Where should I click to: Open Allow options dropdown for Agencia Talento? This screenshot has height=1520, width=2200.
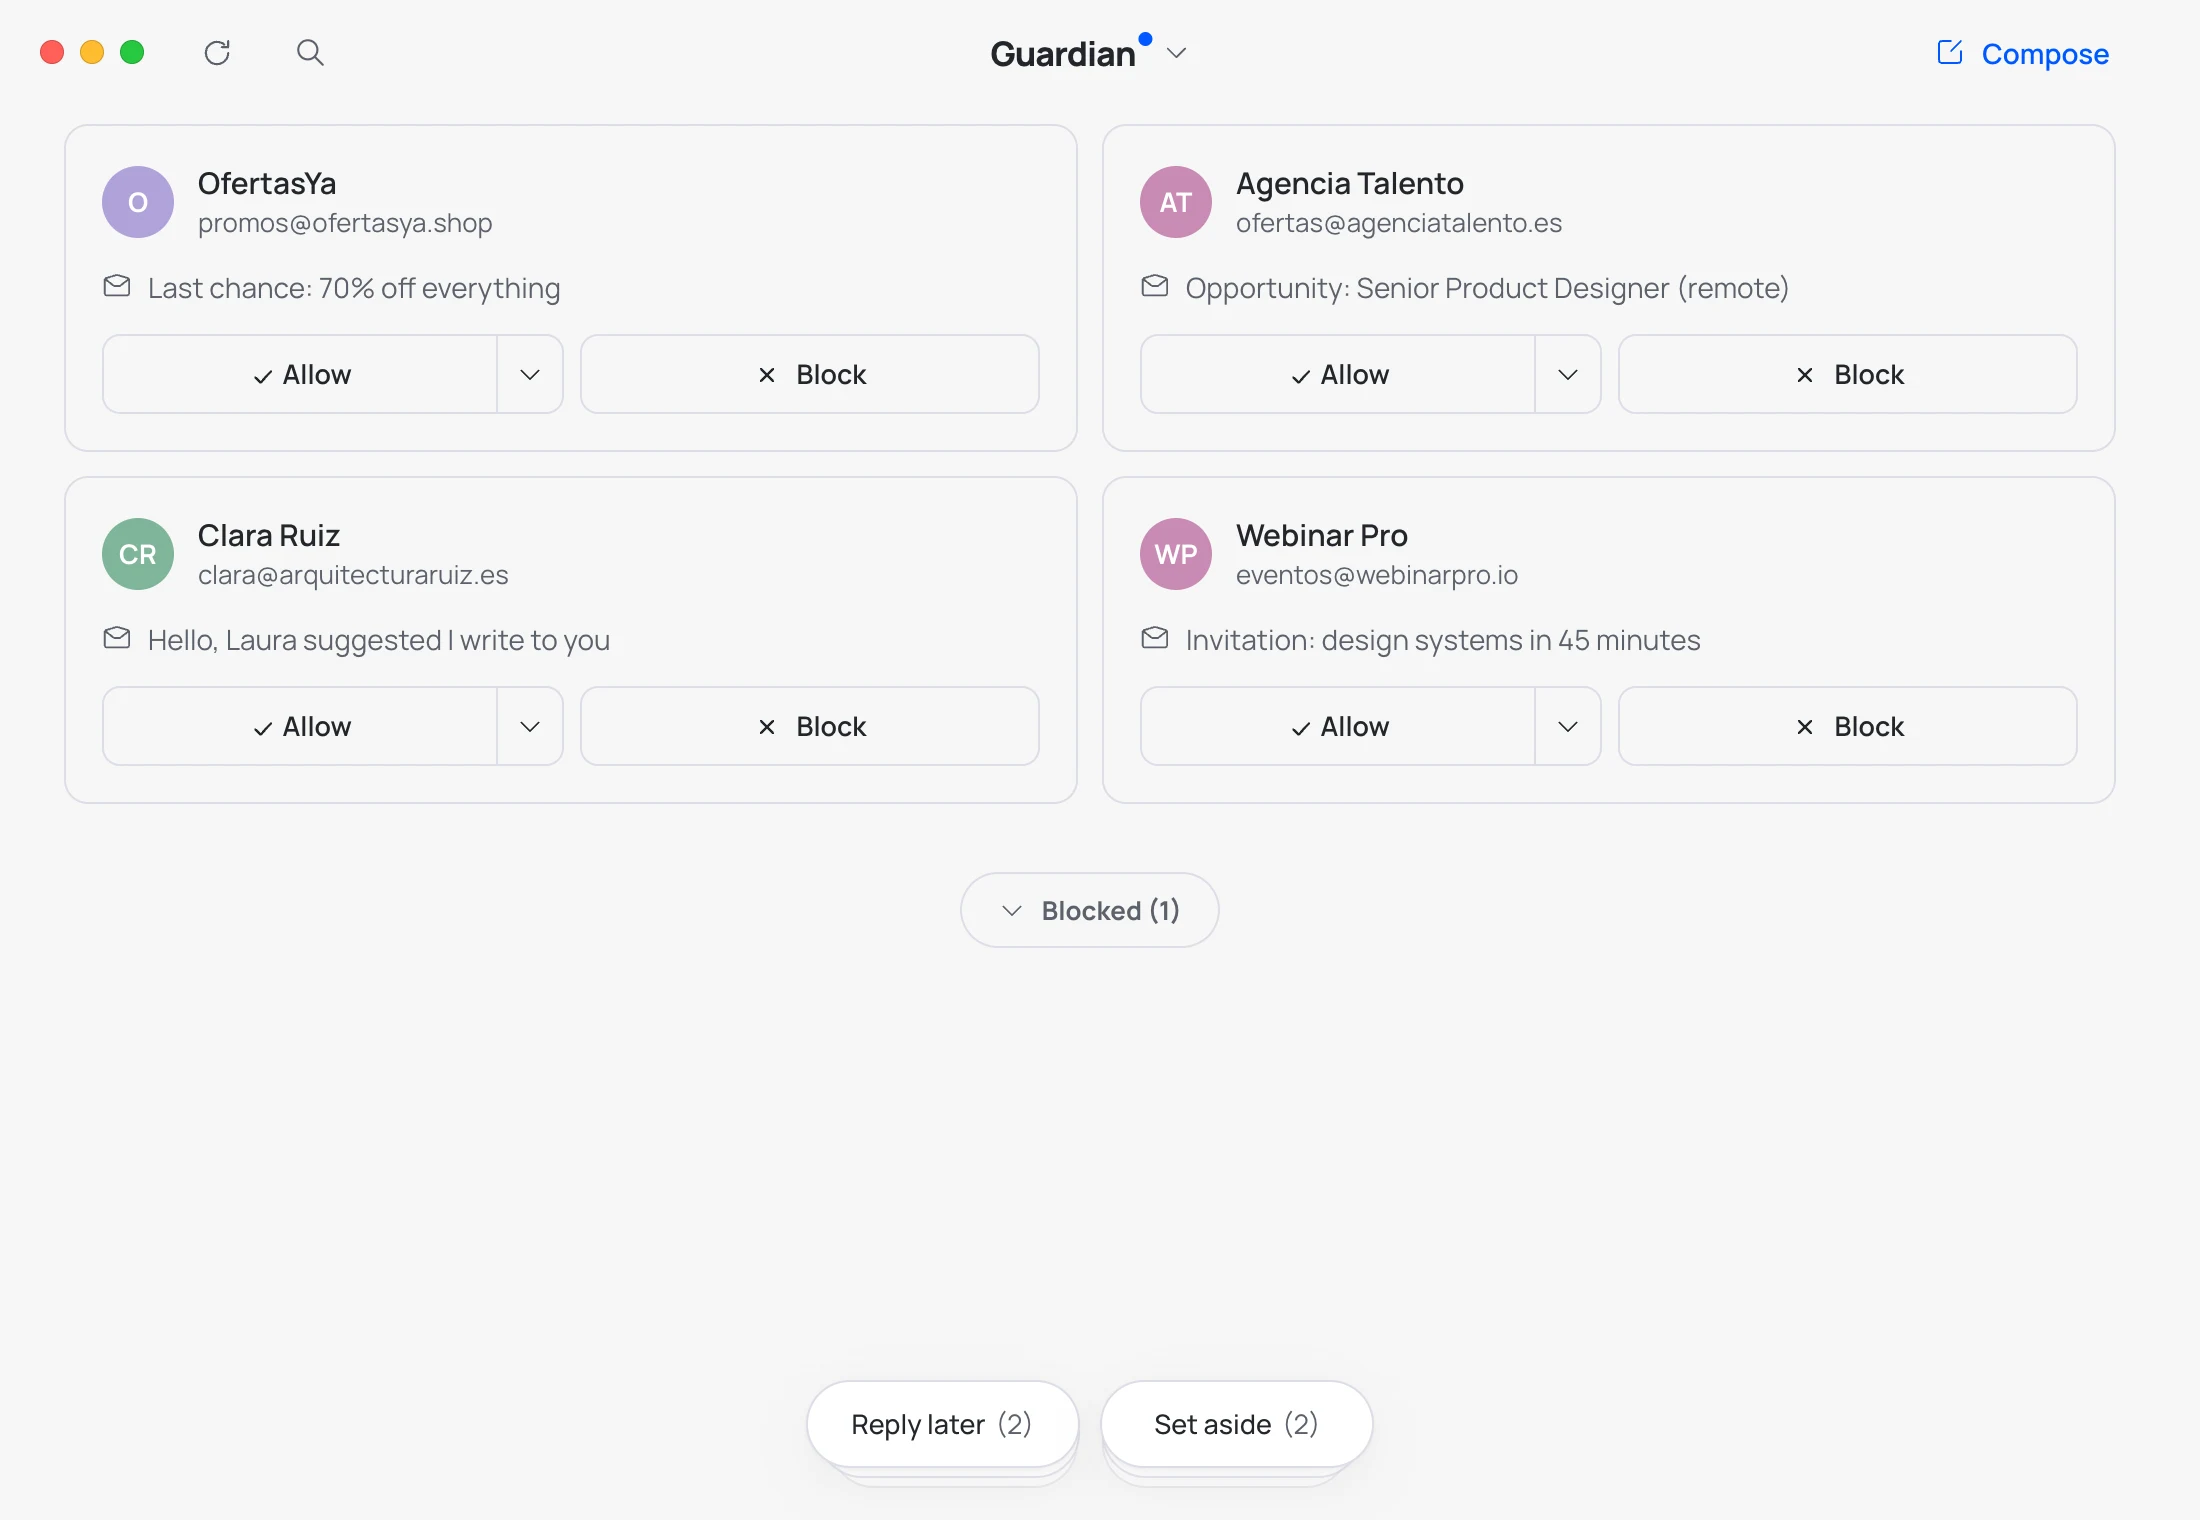pos(1568,374)
